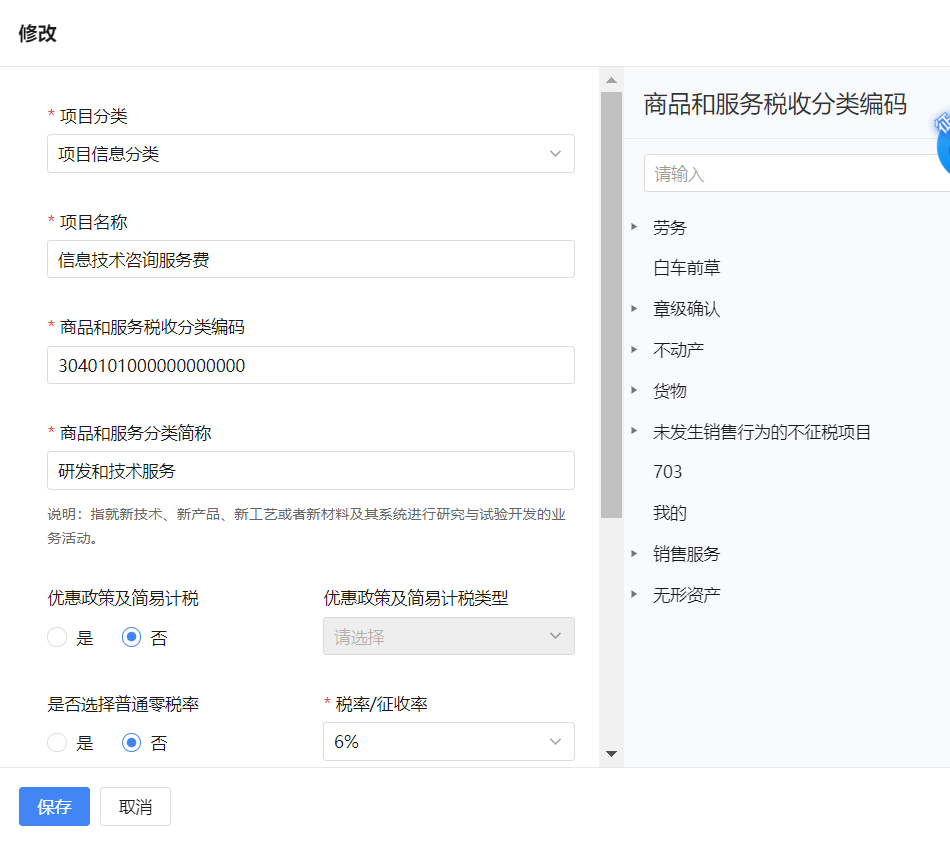Screen dimensions: 950x842
Task: Click the 请输入 search box
Action: [797, 173]
